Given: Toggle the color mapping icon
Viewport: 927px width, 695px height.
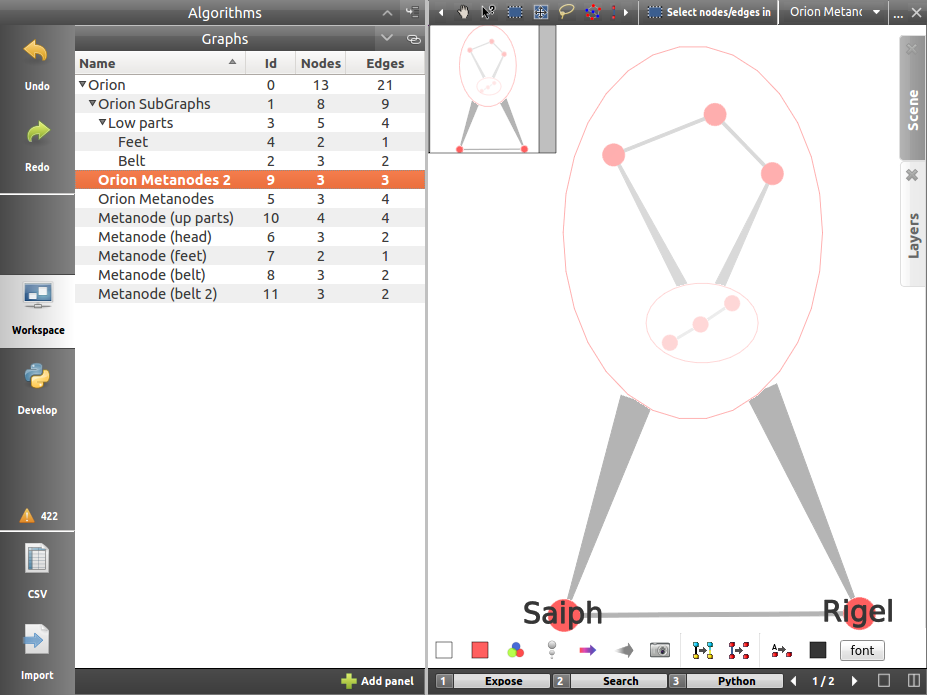Looking at the screenshot, I should click(515, 650).
